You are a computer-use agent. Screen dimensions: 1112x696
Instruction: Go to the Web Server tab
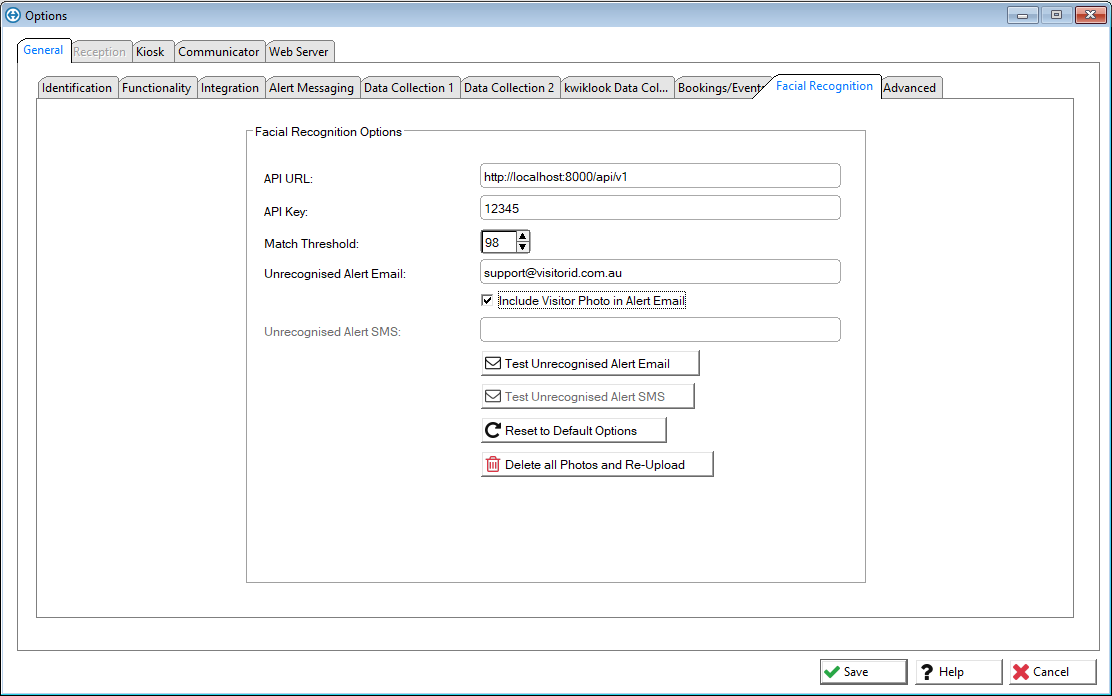click(298, 52)
